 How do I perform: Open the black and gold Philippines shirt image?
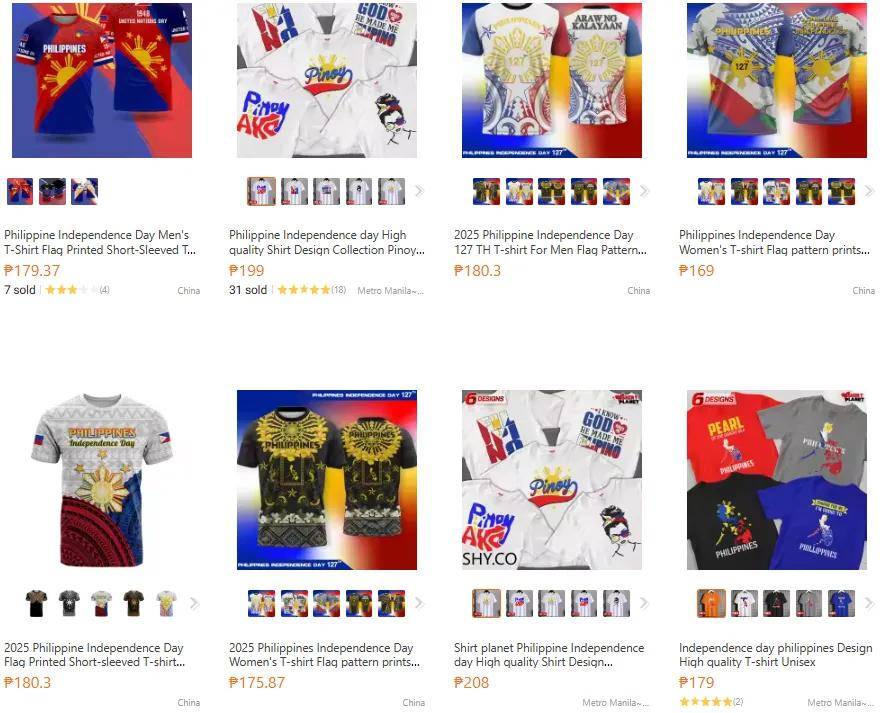[327, 480]
